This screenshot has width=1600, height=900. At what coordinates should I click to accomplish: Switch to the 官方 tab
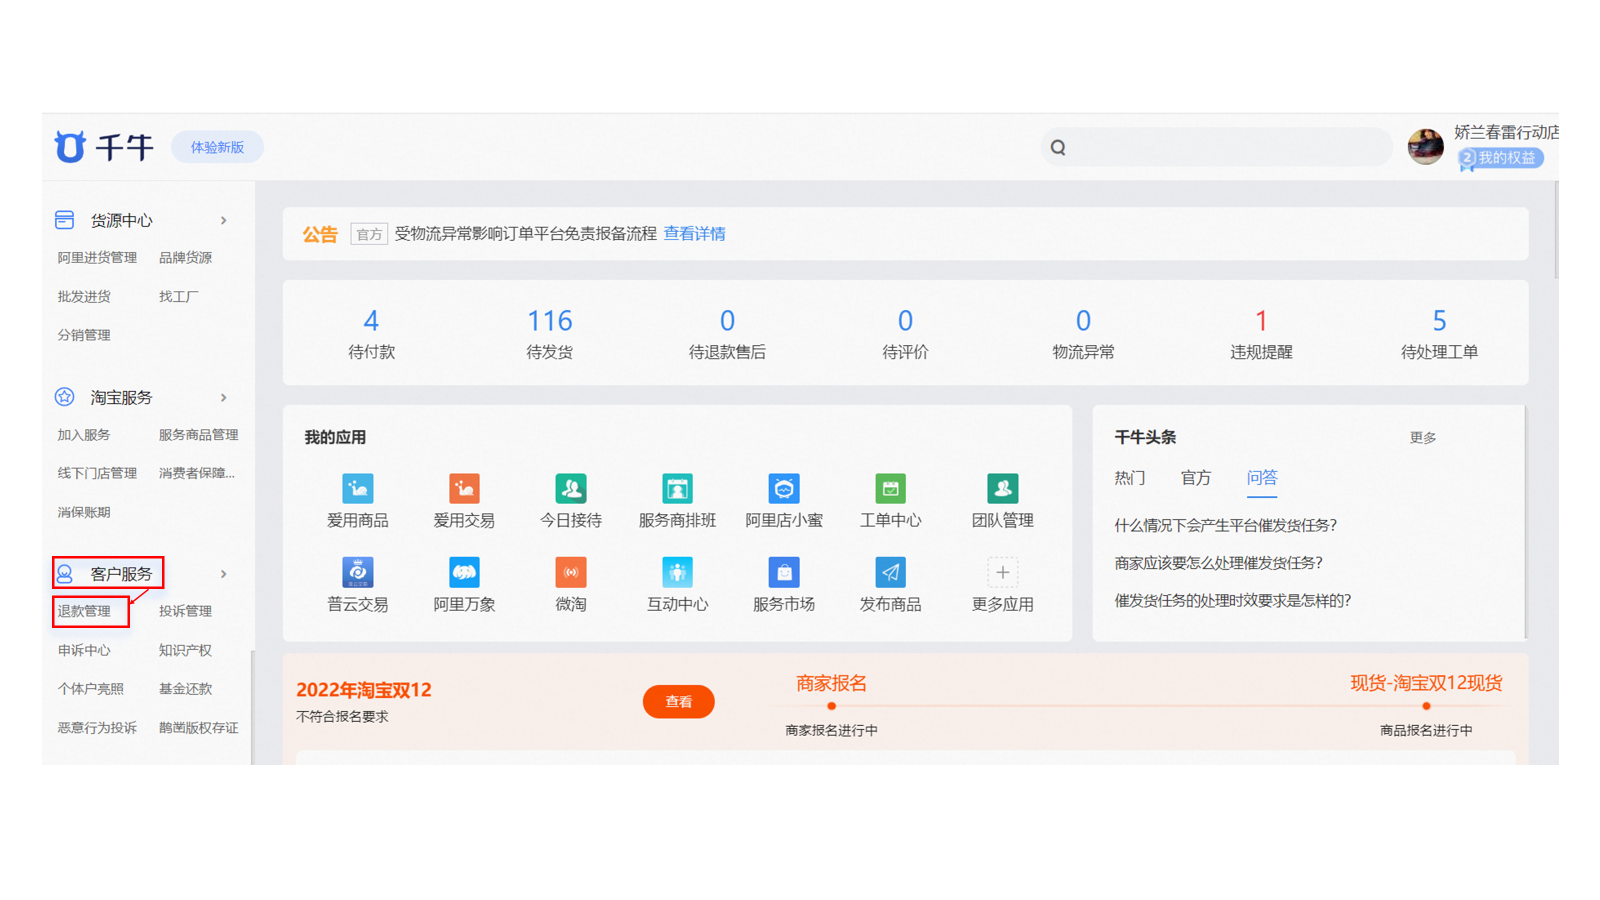click(1195, 478)
